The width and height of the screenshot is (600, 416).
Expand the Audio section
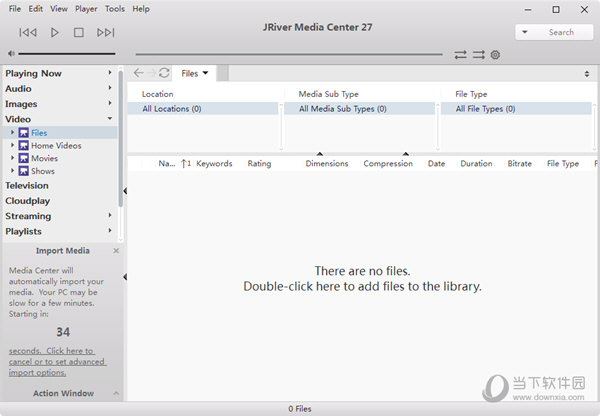point(110,88)
